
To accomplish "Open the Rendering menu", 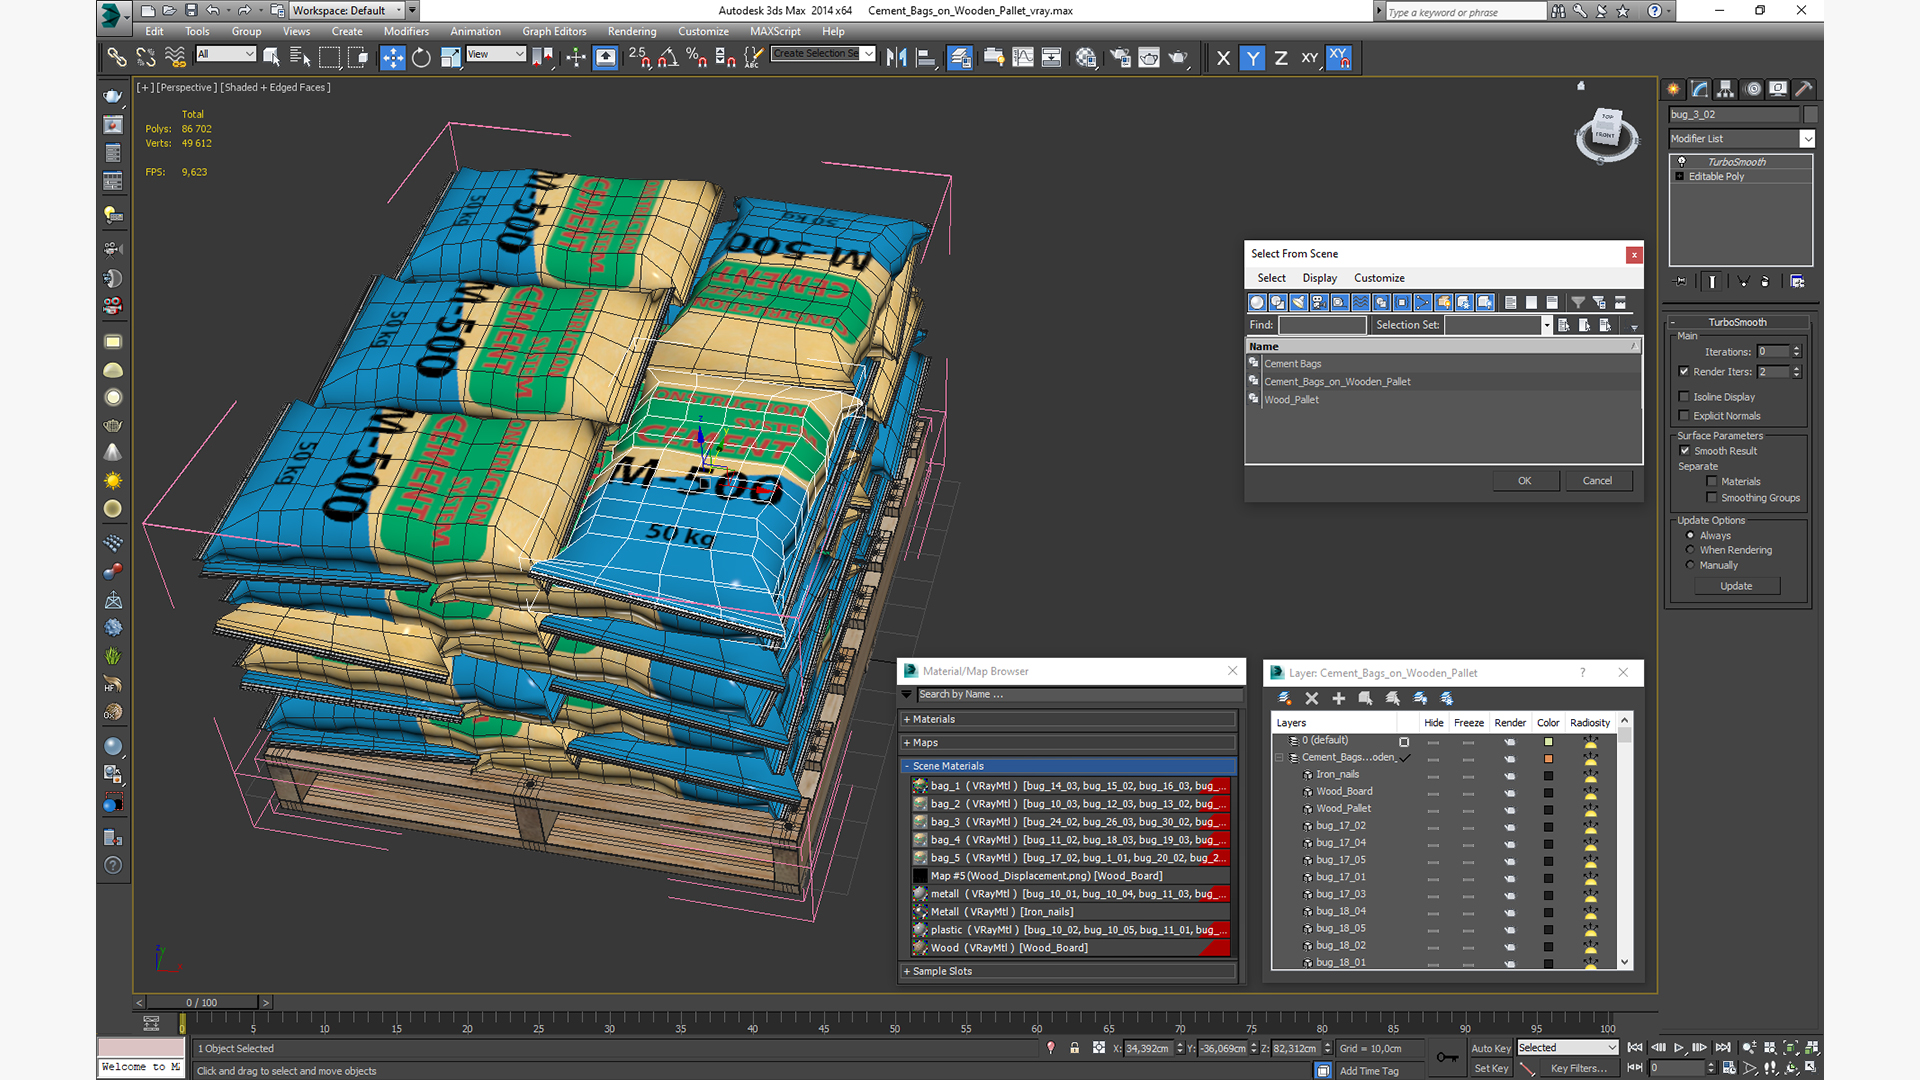I will (x=632, y=31).
